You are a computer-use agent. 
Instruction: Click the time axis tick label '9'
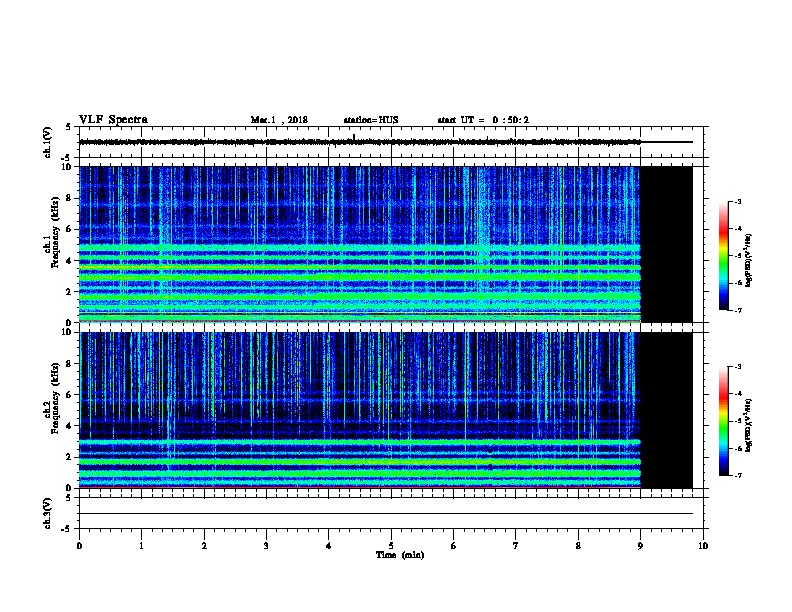click(x=640, y=546)
